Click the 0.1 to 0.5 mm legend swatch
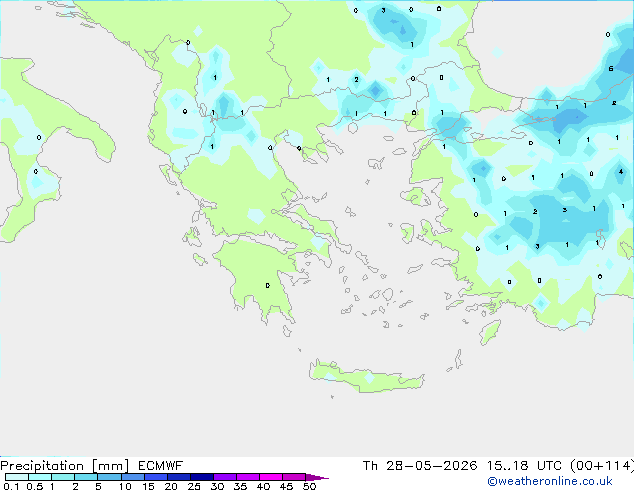Image resolution: width=634 pixels, height=490 pixels. [17, 477]
